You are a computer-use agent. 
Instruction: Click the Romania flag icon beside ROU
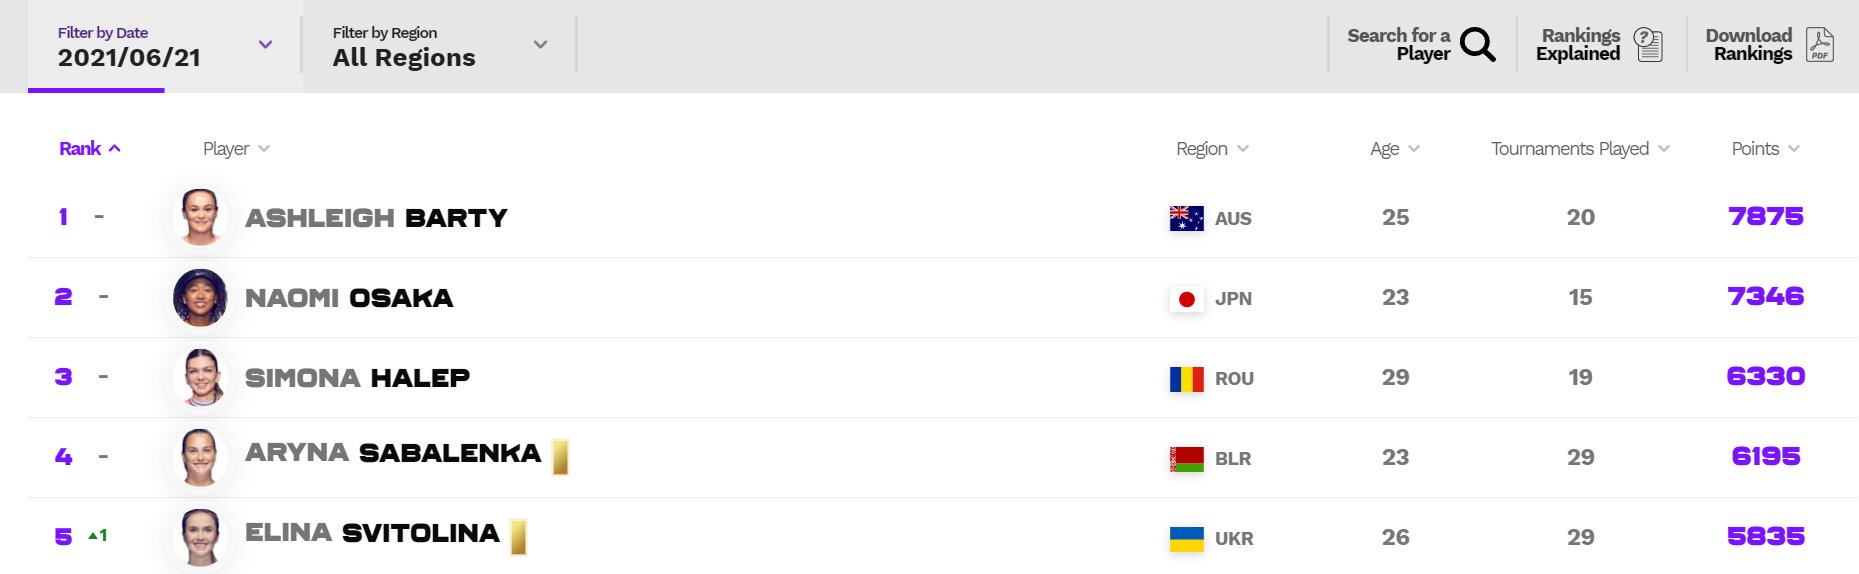click(x=1187, y=378)
